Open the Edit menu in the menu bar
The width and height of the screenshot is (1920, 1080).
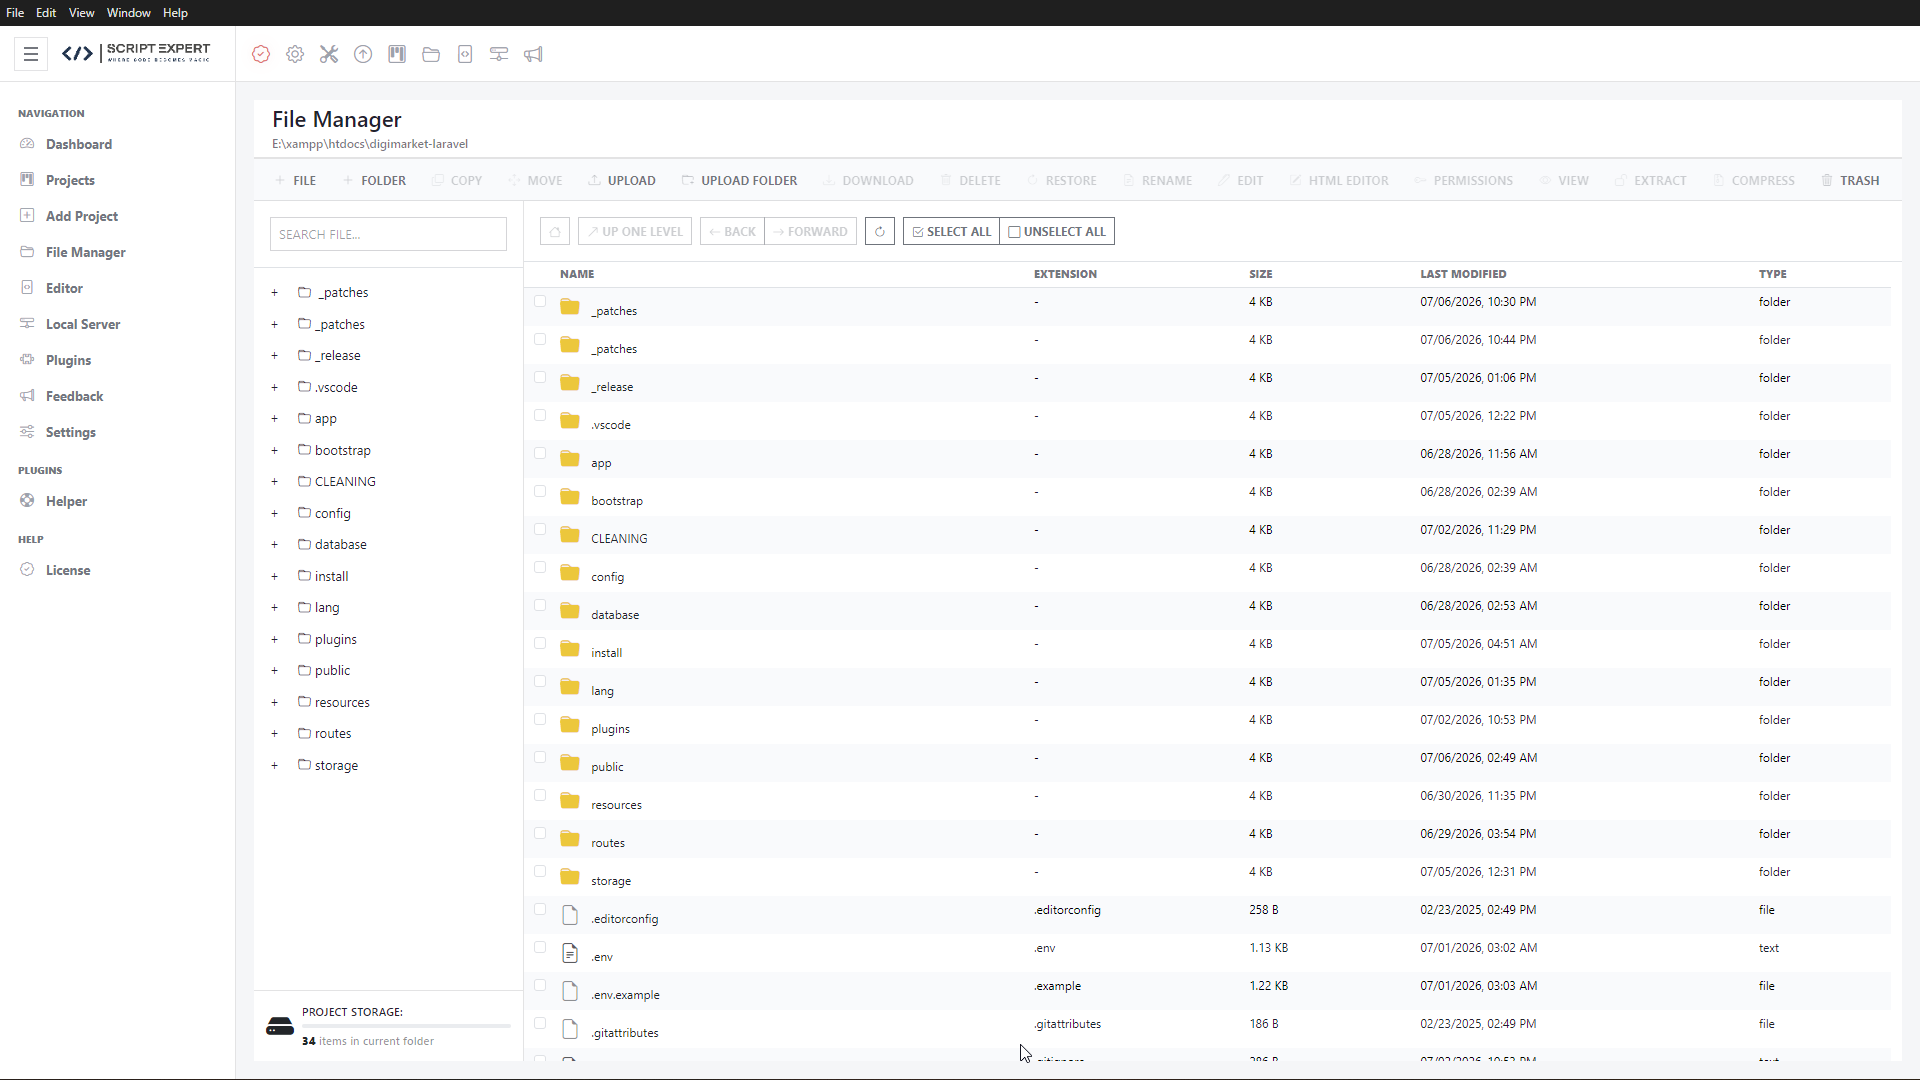pyautogui.click(x=46, y=13)
